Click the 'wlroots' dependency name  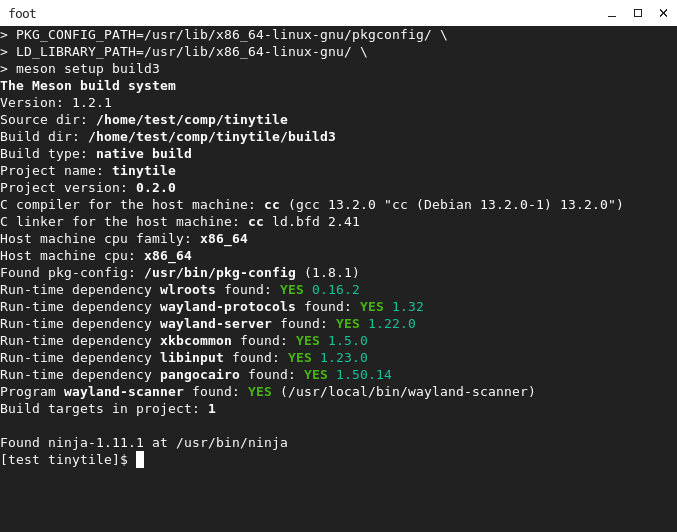coord(188,290)
